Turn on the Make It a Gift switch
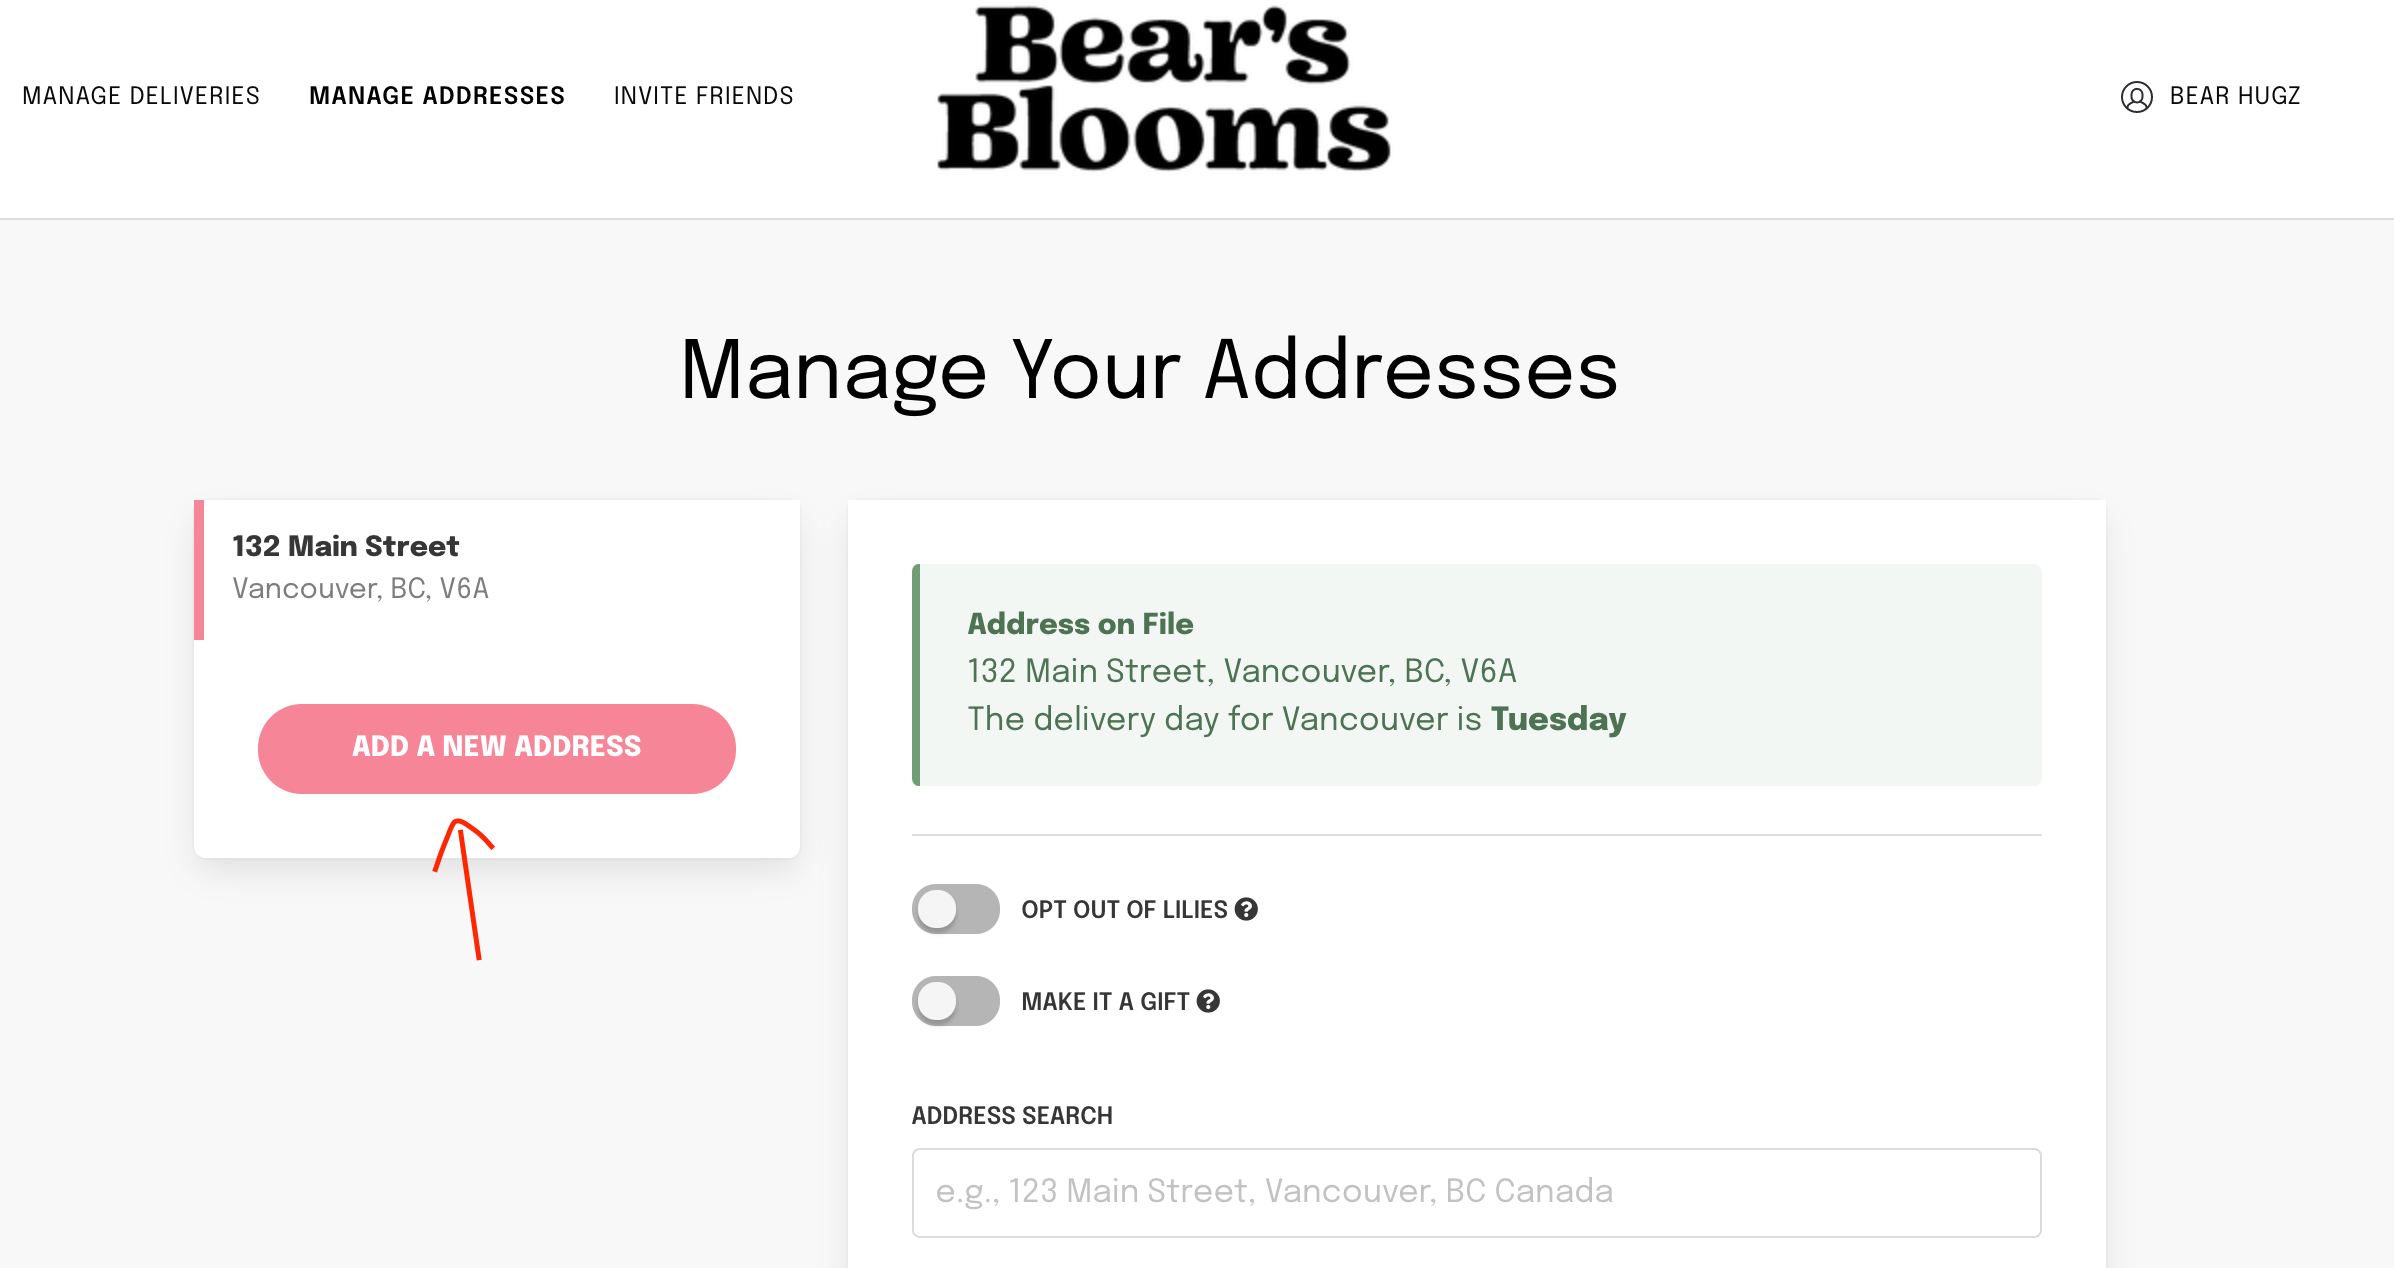 pyautogui.click(x=955, y=1001)
